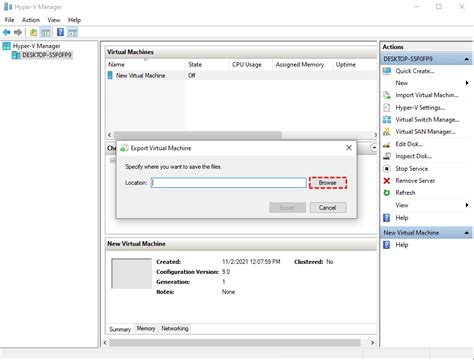The image size is (474, 360).
Task: Click the Hyper-V Manager title bar icon
Action: click(8, 7)
